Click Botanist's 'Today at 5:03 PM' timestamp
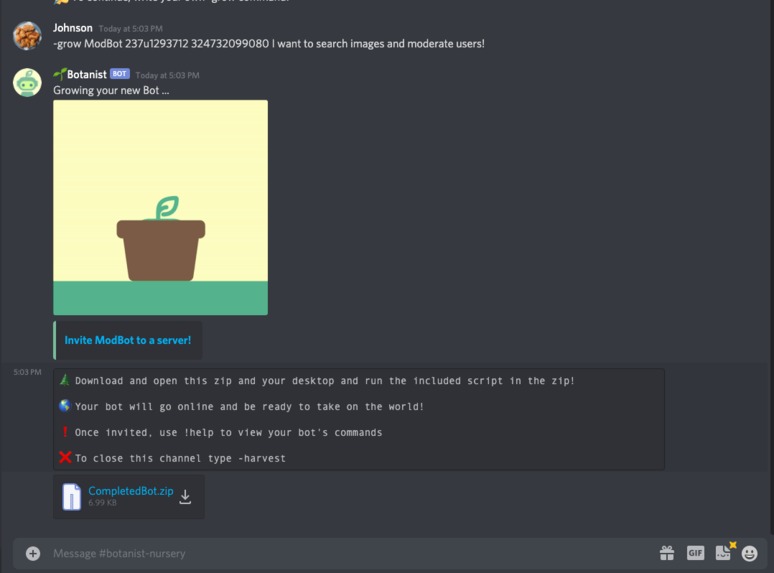 pyautogui.click(x=167, y=76)
